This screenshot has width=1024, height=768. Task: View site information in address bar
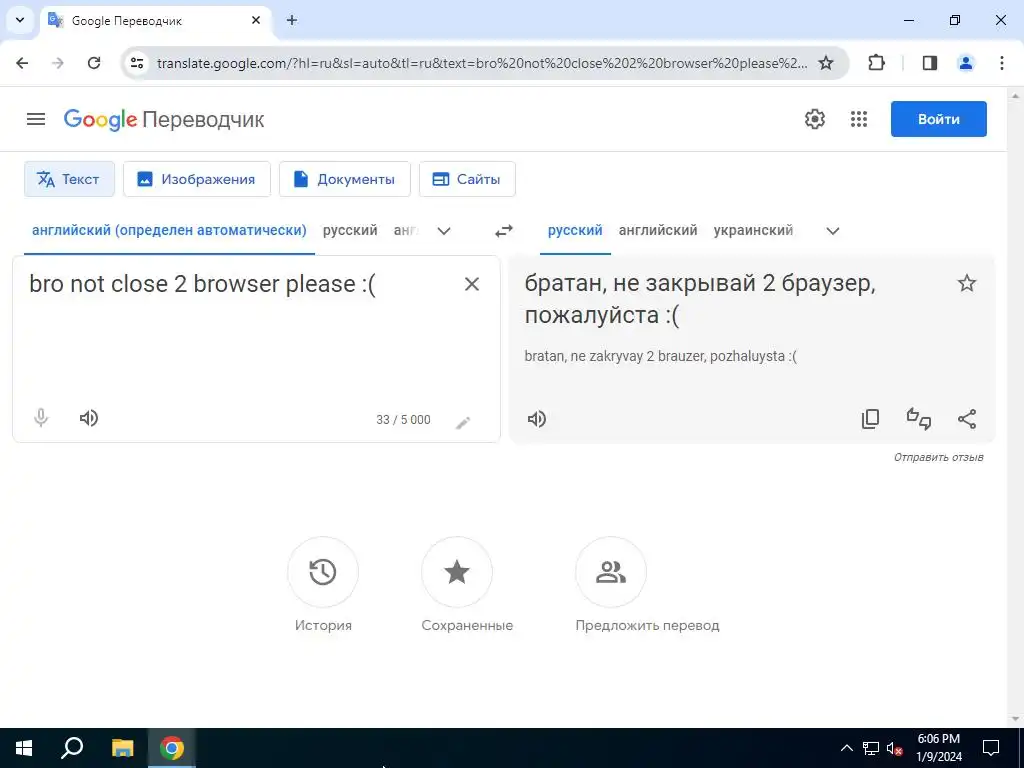136,63
